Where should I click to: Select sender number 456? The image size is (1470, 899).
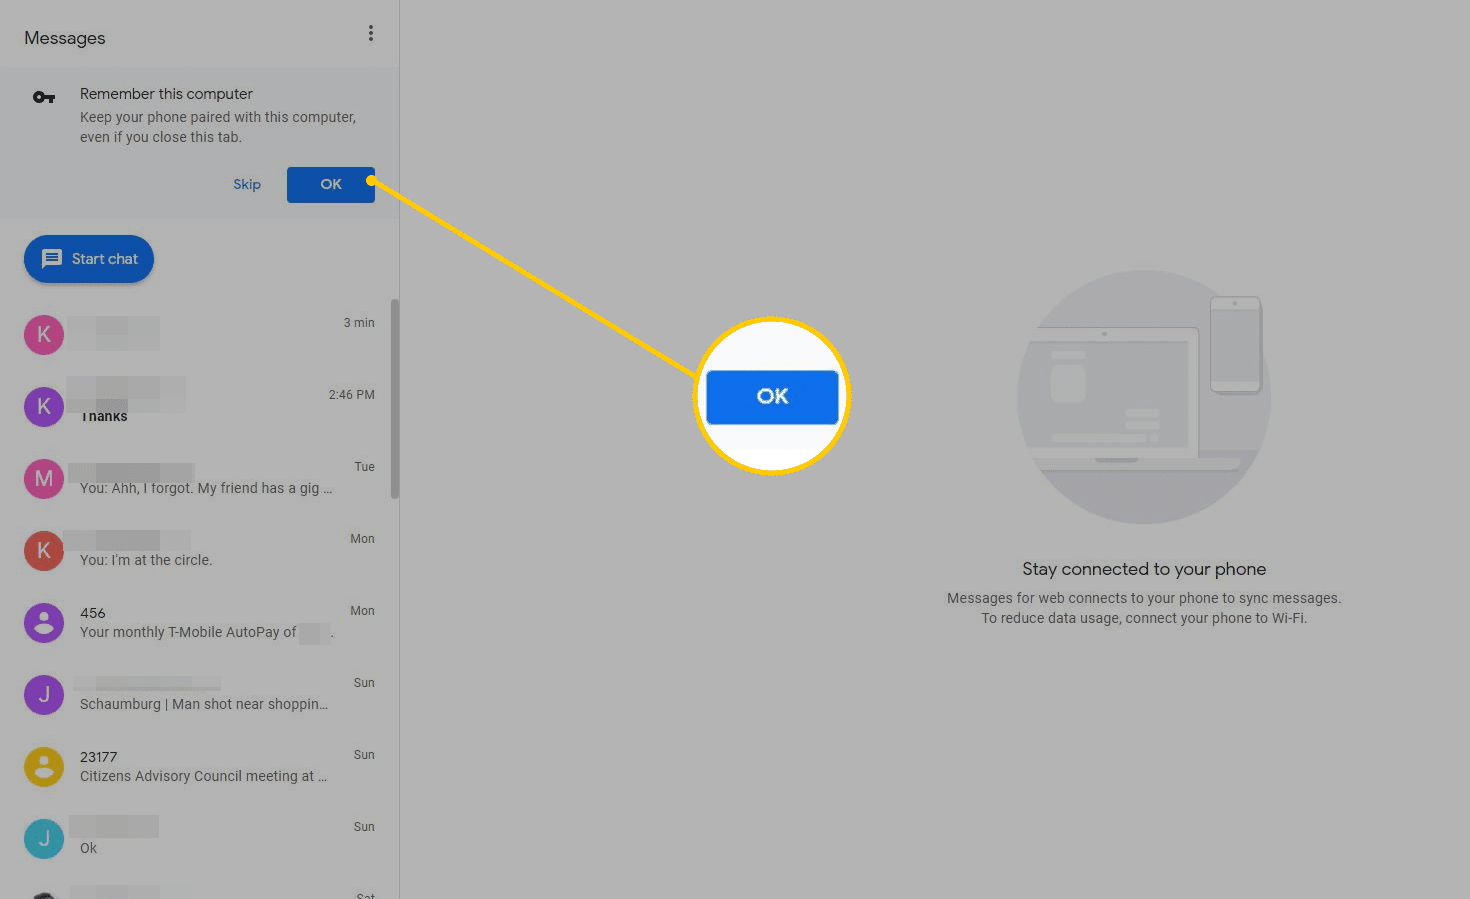pyautogui.click(x=93, y=613)
